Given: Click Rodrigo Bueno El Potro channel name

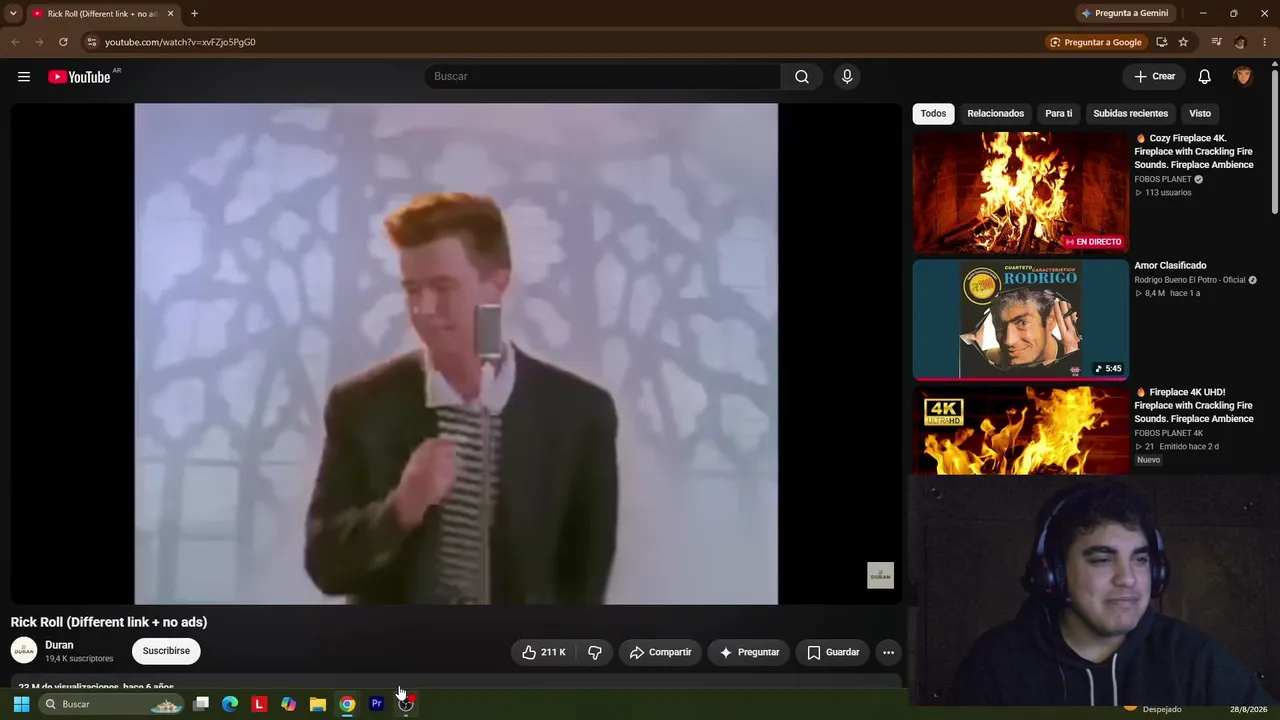Looking at the screenshot, I should (1190, 280).
